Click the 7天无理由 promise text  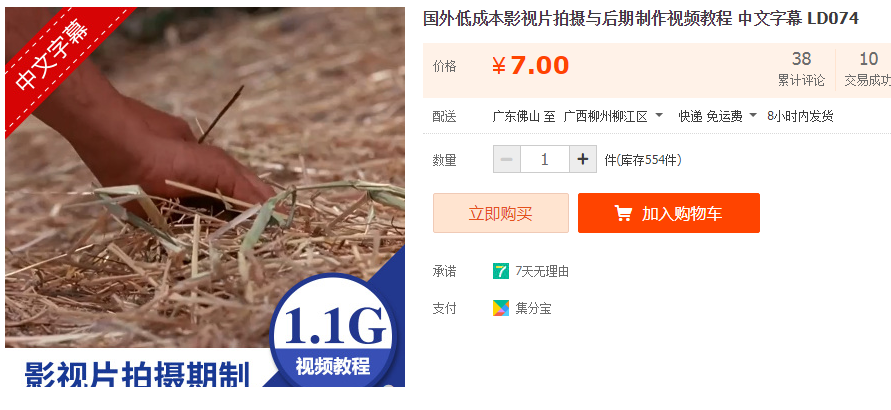(x=542, y=271)
